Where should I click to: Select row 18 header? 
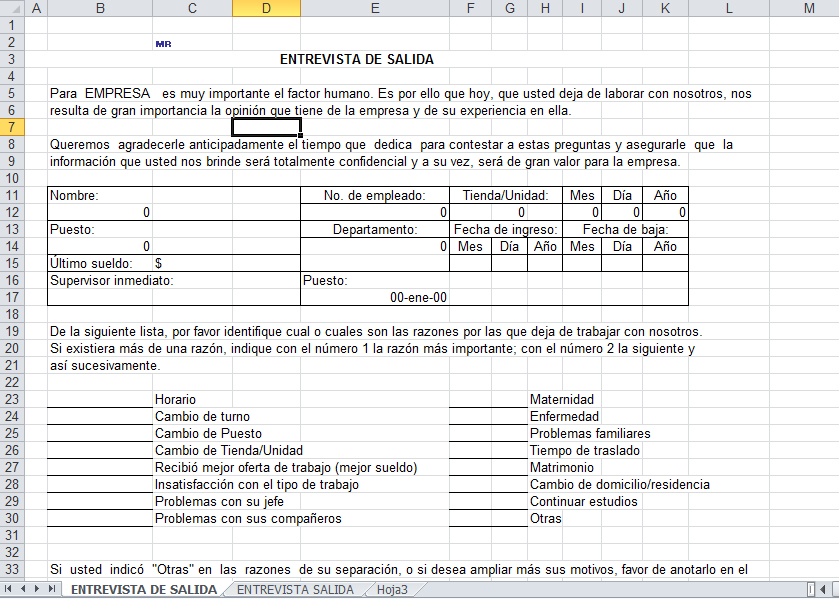[x=12, y=314]
